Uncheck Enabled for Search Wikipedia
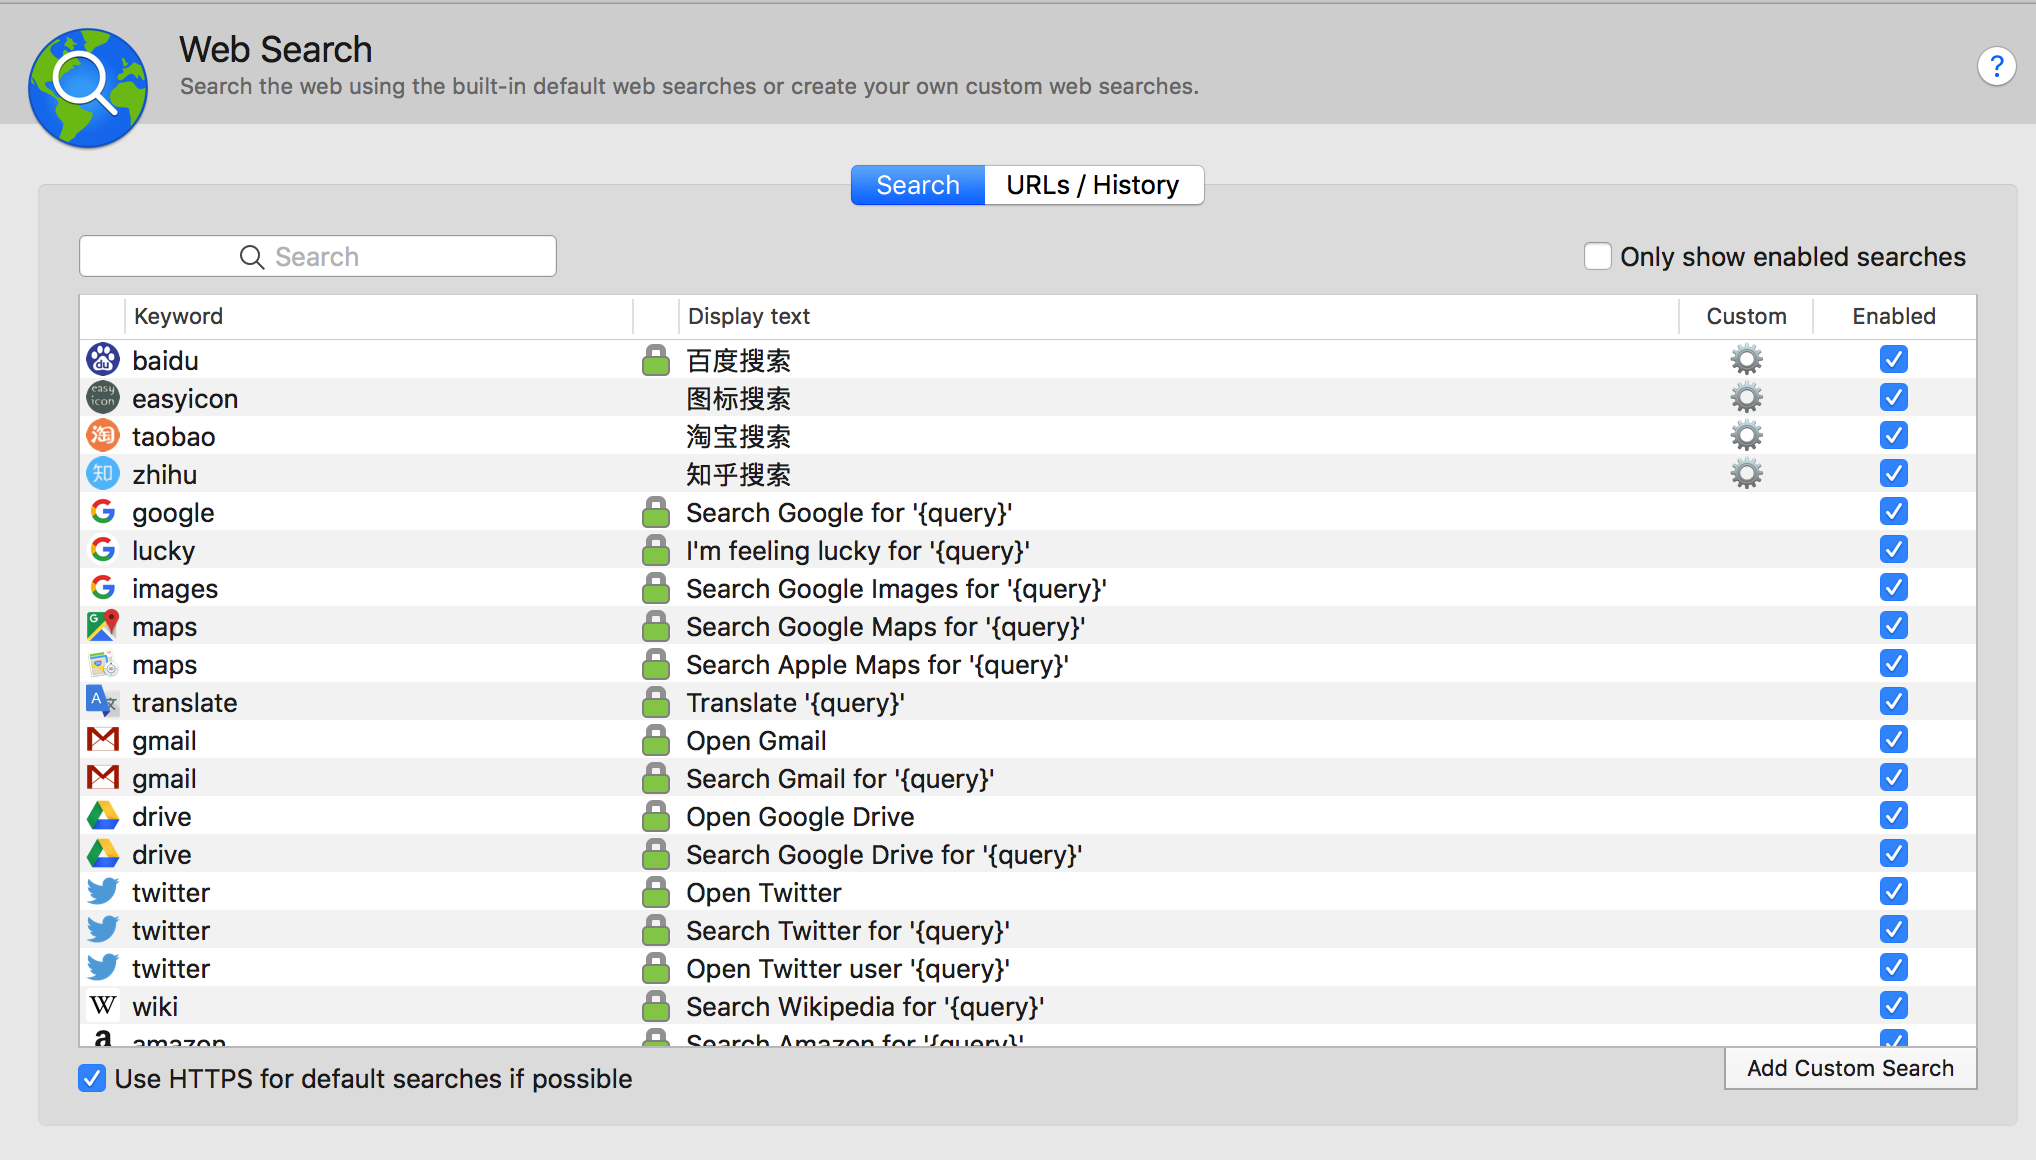This screenshot has width=2036, height=1160. [1894, 1006]
